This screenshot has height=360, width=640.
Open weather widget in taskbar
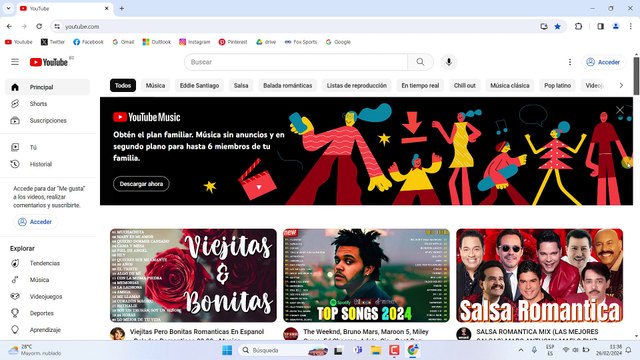[x=35, y=350]
